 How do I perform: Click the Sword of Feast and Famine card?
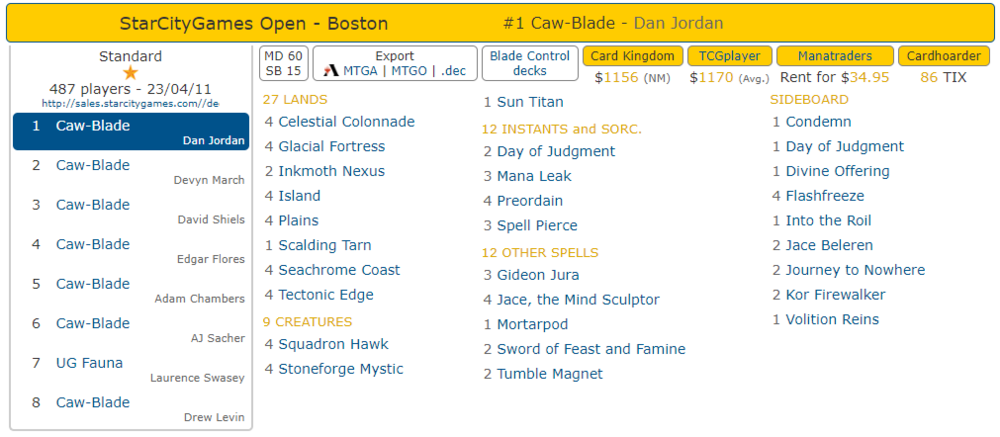pyautogui.click(x=591, y=349)
